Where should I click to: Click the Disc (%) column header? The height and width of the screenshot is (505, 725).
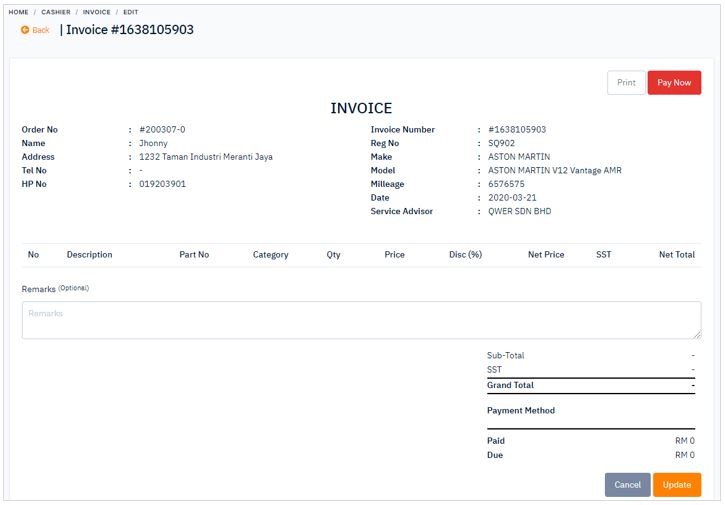coord(465,254)
